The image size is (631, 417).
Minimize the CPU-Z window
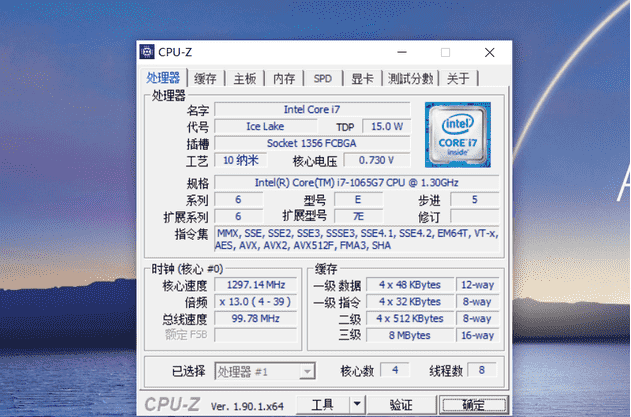pos(402,52)
